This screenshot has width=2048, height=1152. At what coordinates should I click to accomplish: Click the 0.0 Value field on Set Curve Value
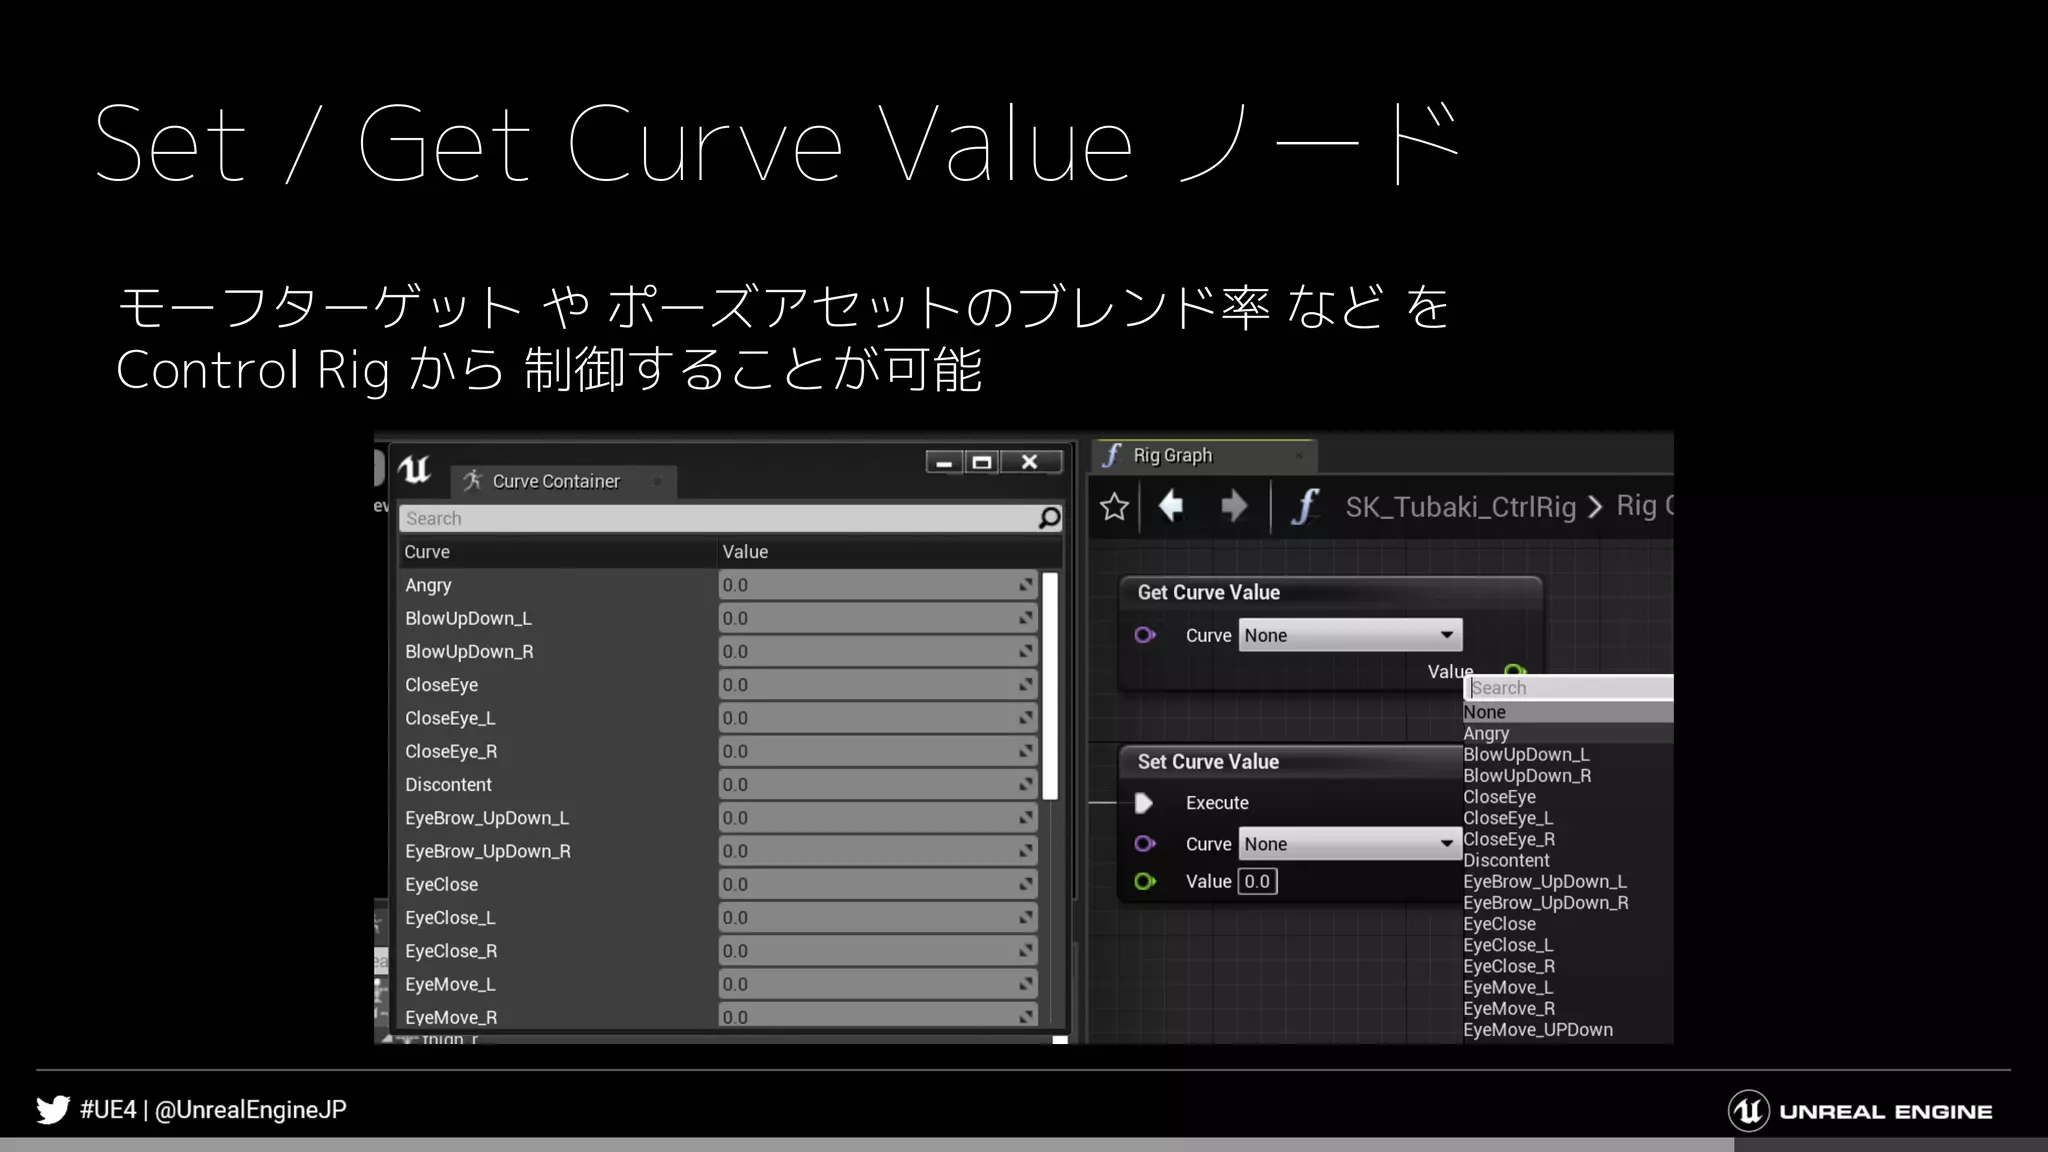pos(1257,881)
